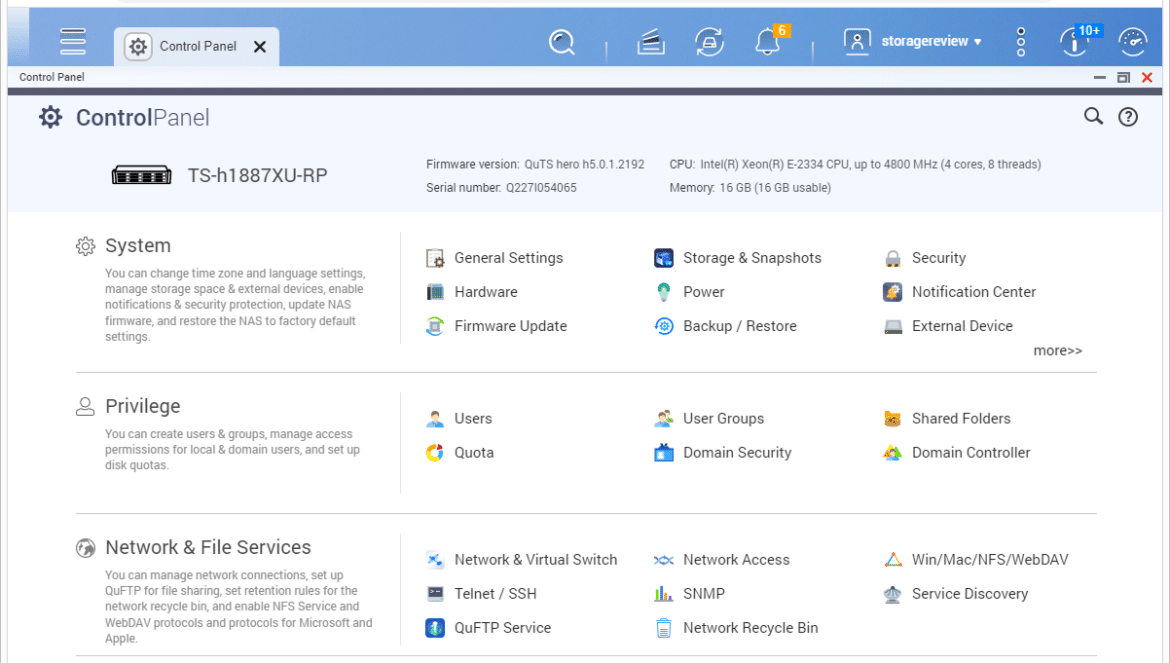This screenshot has height=663, width=1170.
Task: Click the Power lightbulb icon
Action: tap(663, 292)
